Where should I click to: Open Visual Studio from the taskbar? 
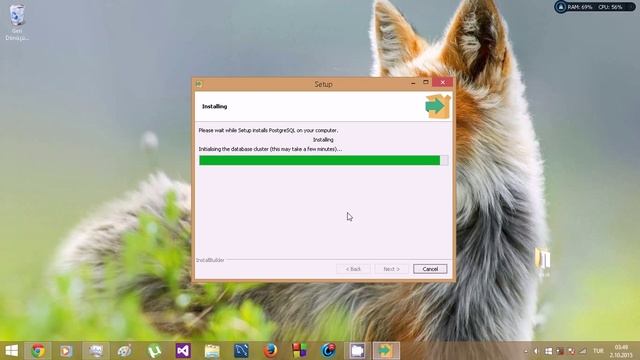tap(183, 351)
